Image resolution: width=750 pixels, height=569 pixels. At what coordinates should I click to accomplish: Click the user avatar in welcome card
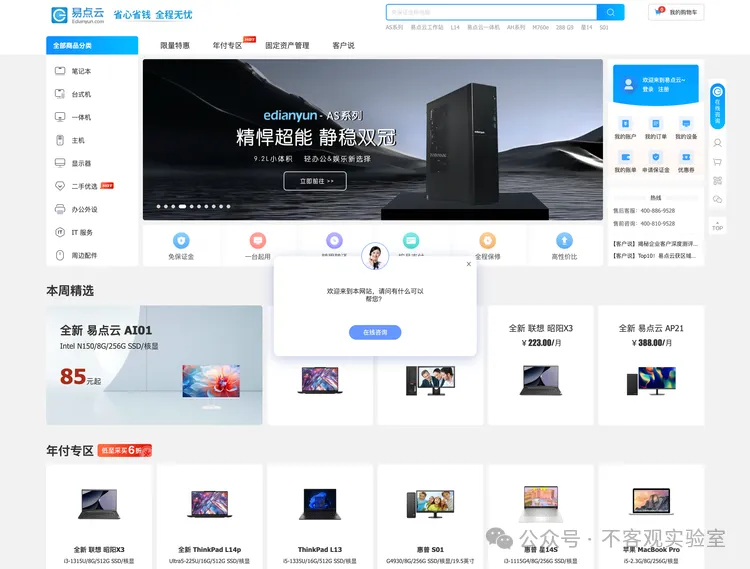coord(629,85)
